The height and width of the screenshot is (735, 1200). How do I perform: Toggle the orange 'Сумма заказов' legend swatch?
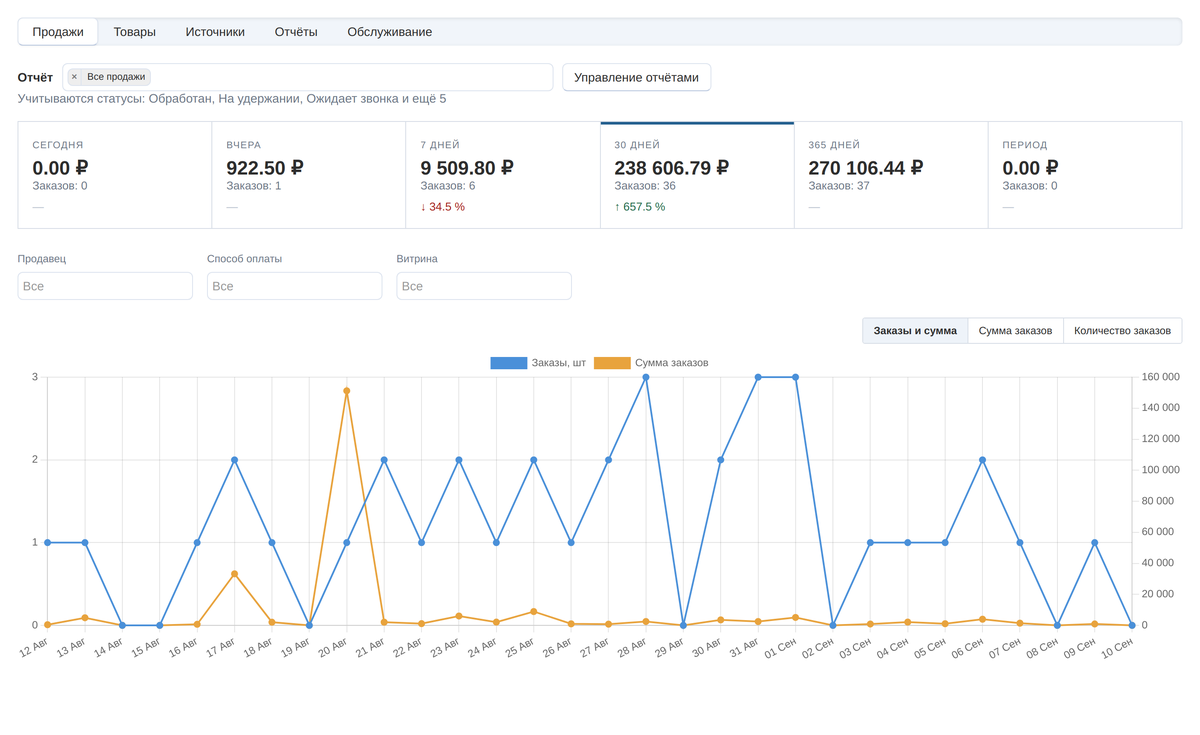tap(612, 363)
